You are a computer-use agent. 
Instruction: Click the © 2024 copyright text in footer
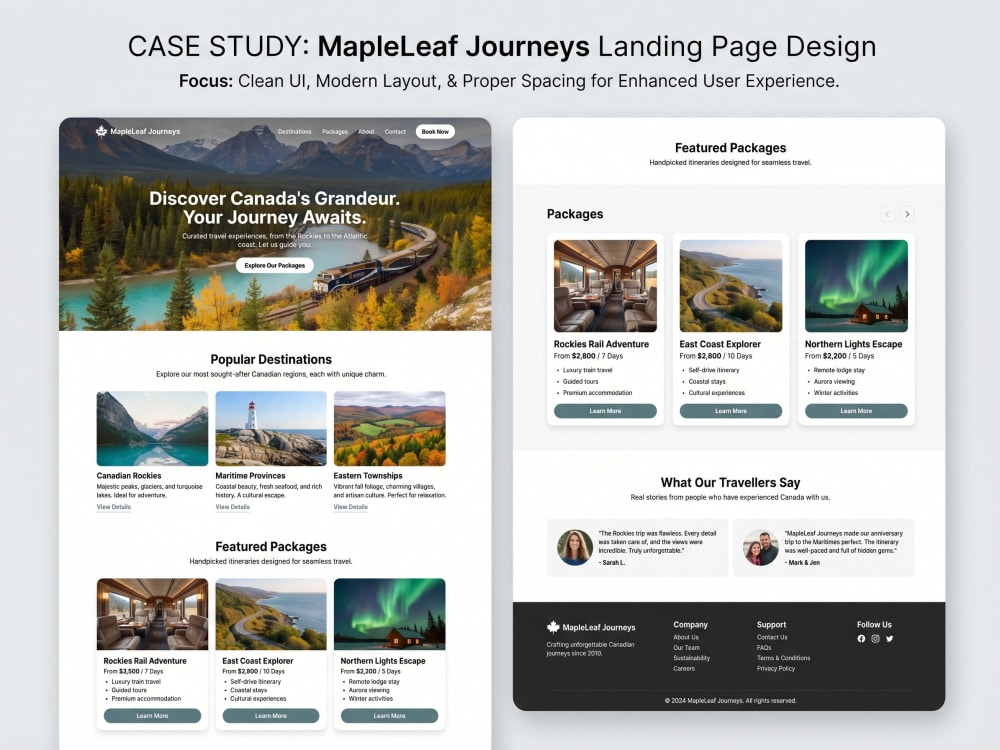pyautogui.click(x=730, y=700)
